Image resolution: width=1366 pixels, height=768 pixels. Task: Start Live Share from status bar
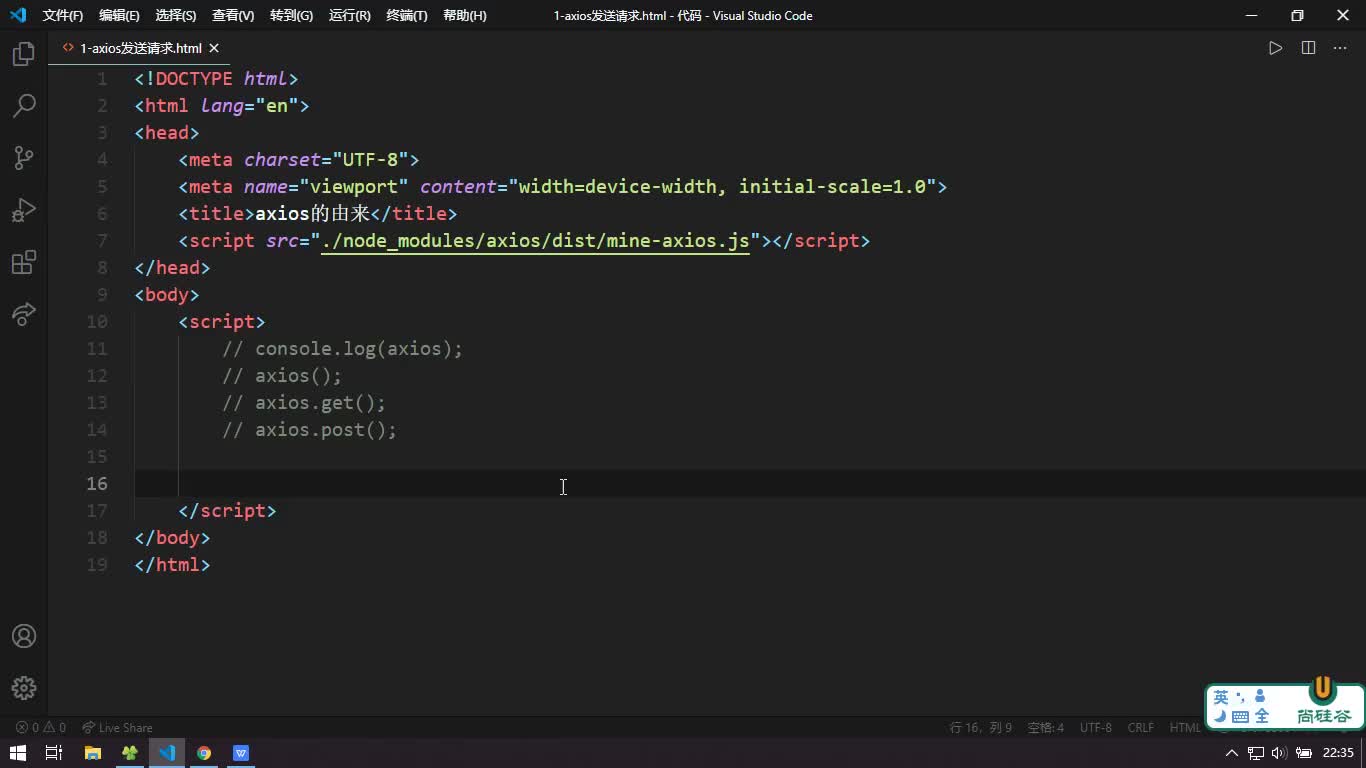tap(117, 728)
